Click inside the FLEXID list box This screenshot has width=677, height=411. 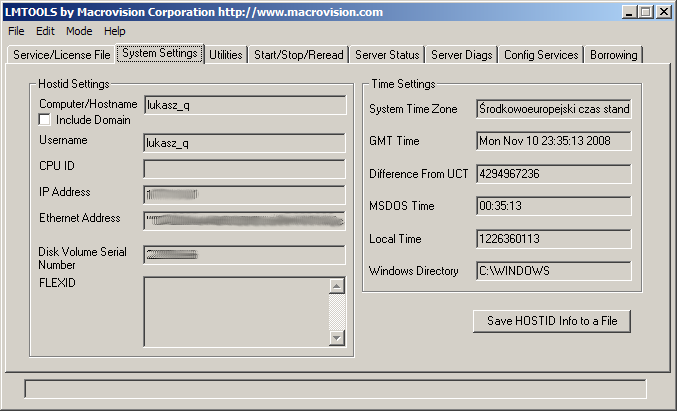pos(236,312)
